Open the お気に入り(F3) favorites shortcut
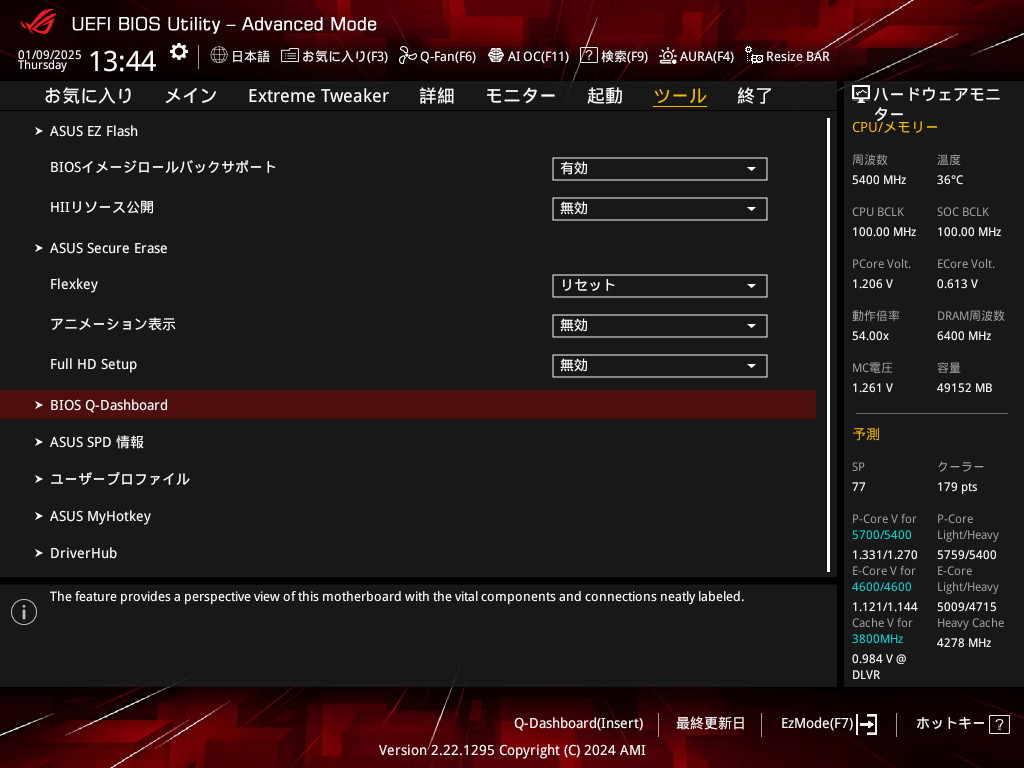The image size is (1024, 768). pos(334,56)
